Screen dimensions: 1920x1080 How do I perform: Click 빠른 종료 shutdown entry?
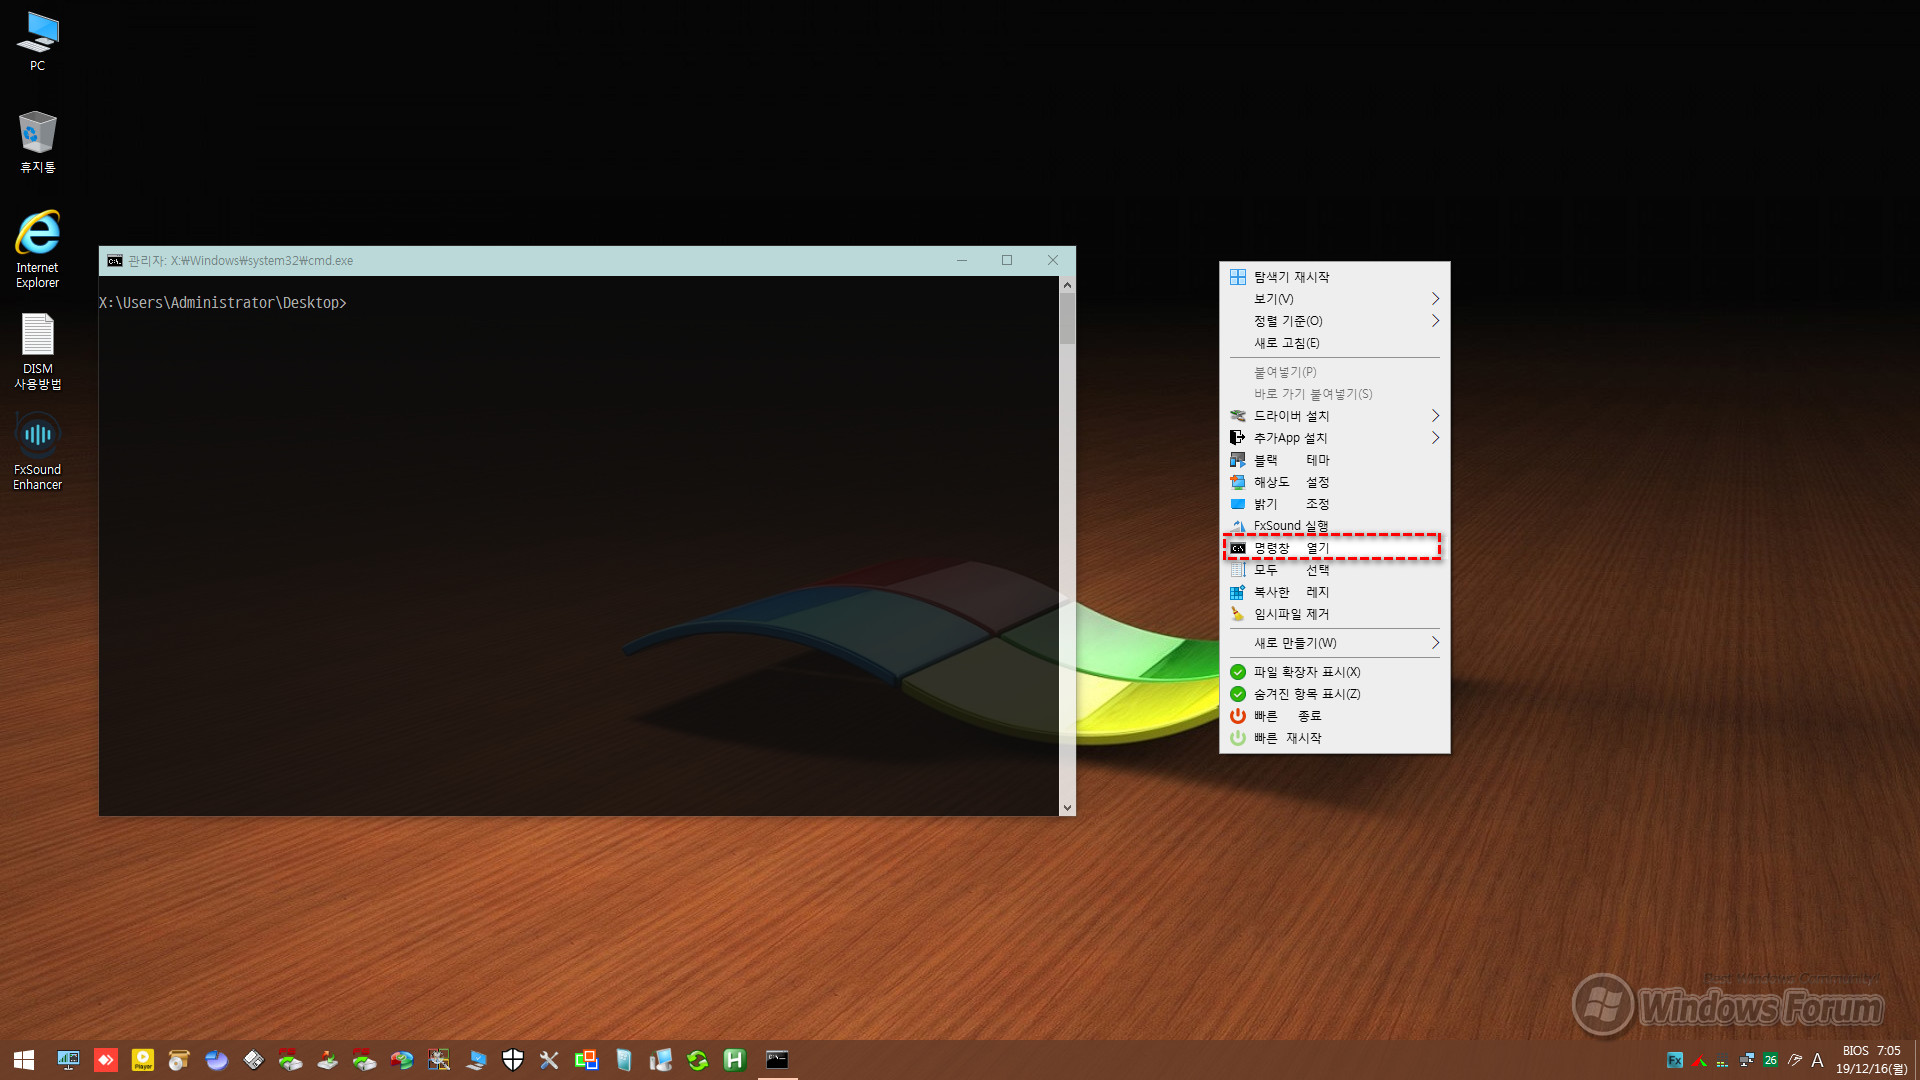pyautogui.click(x=1334, y=716)
